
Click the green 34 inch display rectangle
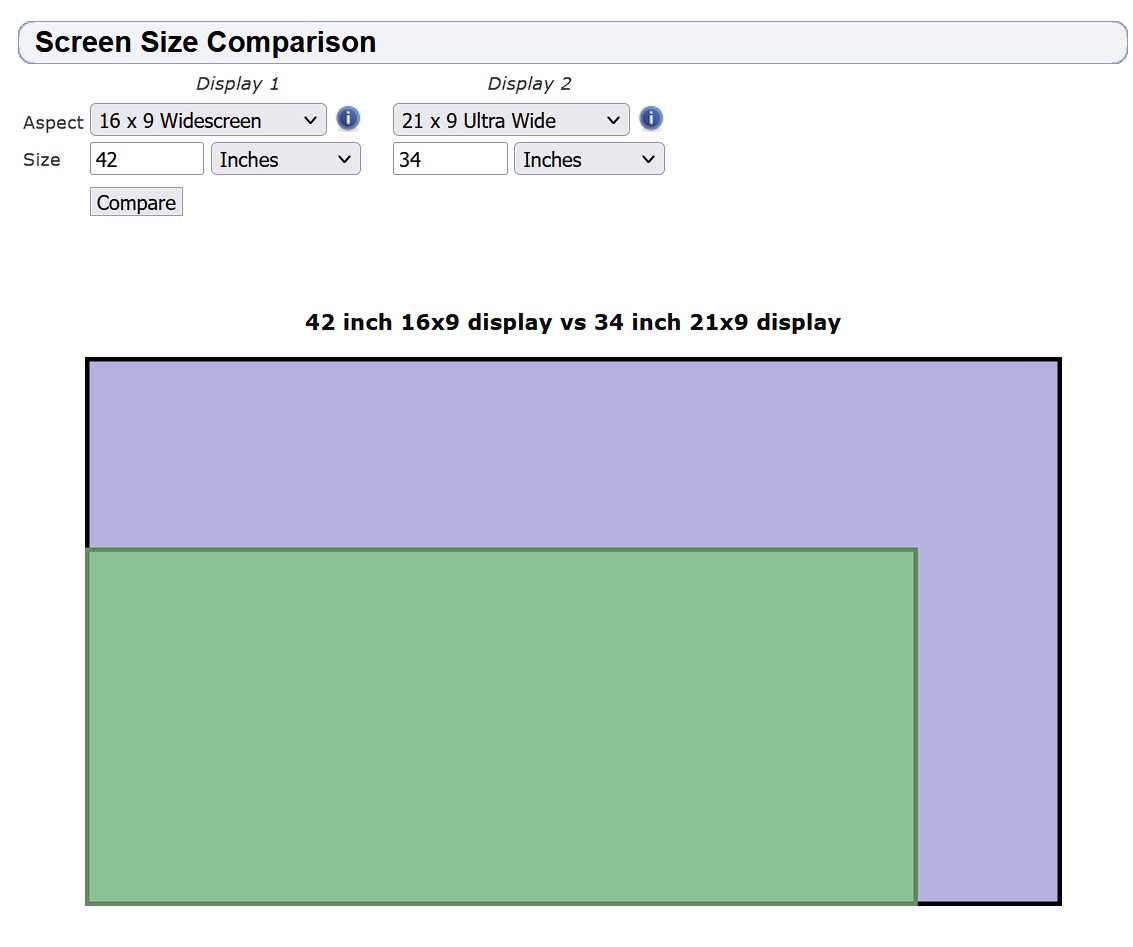(501, 727)
